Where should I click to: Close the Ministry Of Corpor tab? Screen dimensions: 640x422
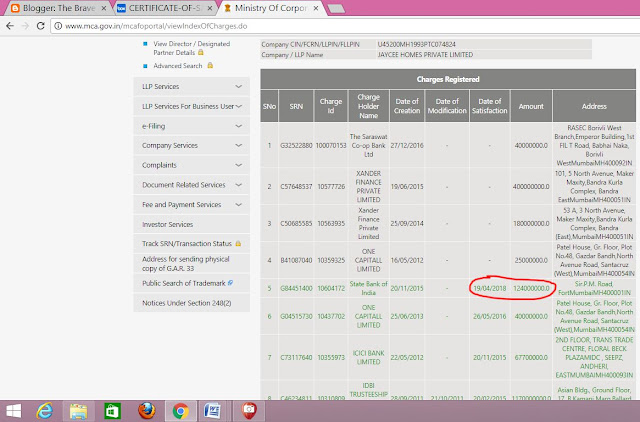[x=316, y=8]
